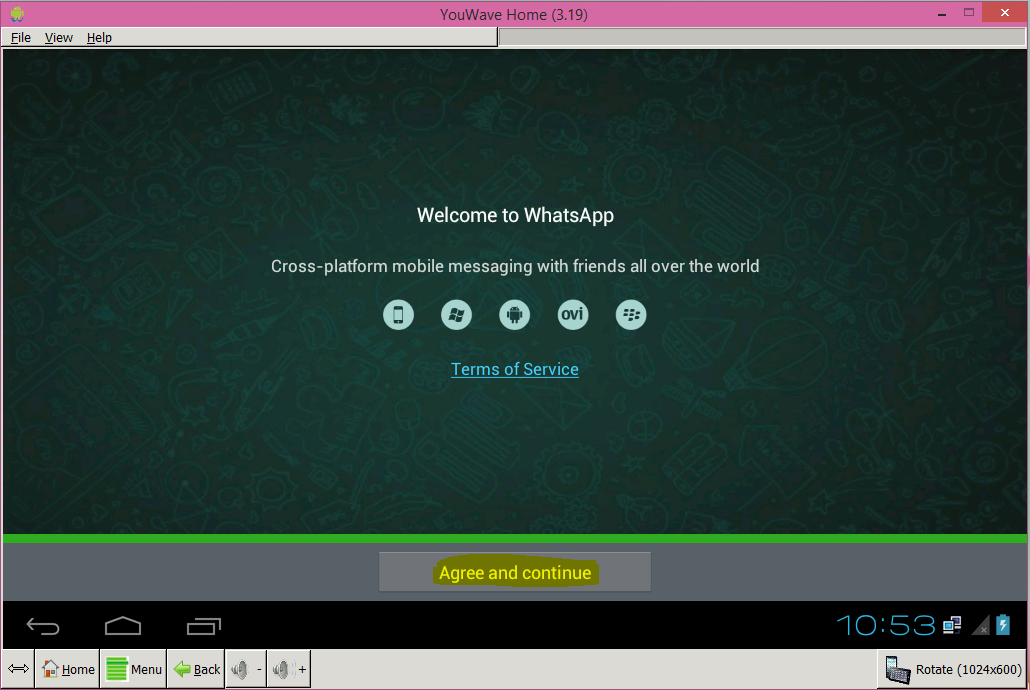Viewport: 1030px width, 690px height.
Task: Click the BlackBerry platform icon
Action: coord(631,315)
